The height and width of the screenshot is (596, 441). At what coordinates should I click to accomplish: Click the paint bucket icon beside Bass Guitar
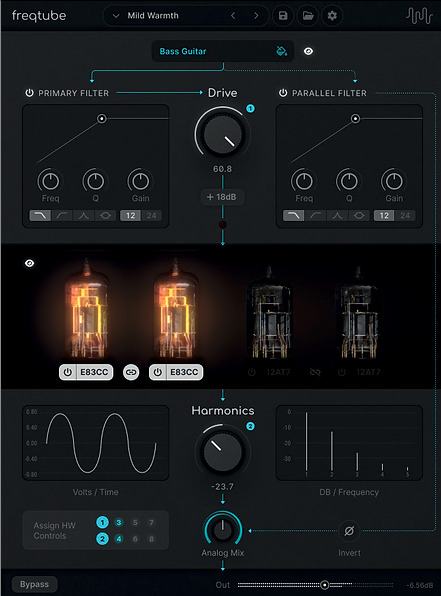pyautogui.click(x=281, y=51)
